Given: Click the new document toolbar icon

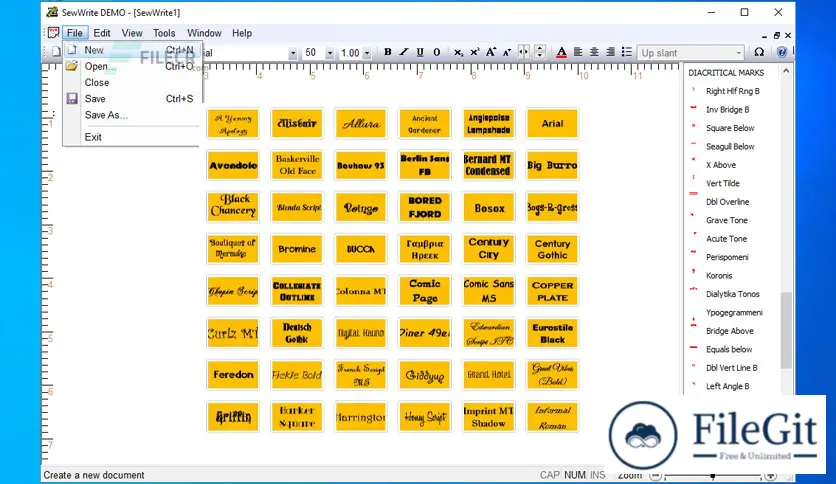Looking at the screenshot, I should (x=56, y=52).
